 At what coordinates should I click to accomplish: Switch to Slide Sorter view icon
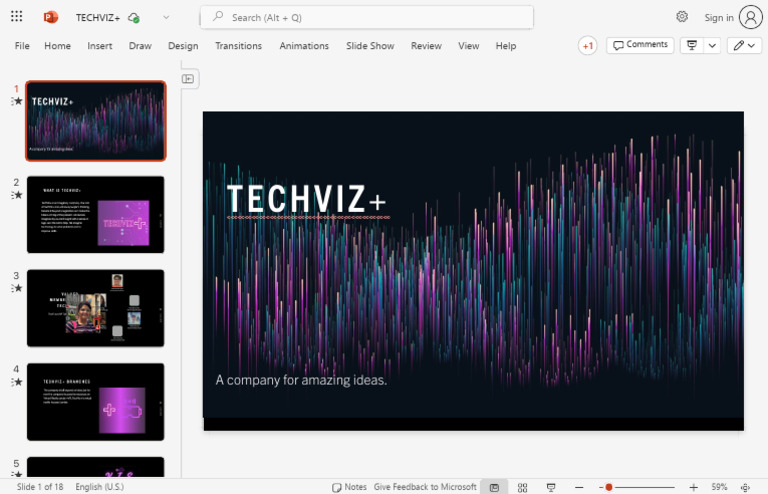click(x=523, y=487)
